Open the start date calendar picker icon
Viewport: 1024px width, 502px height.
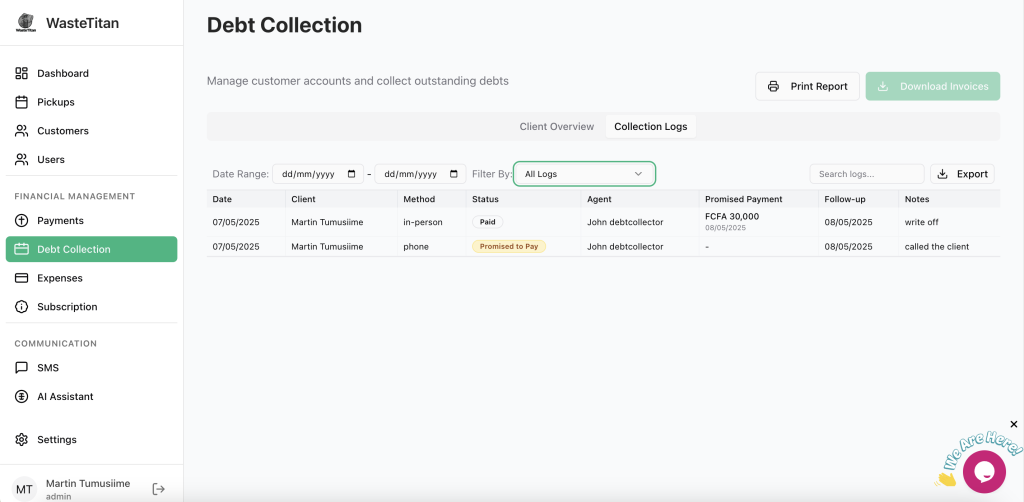[352, 174]
